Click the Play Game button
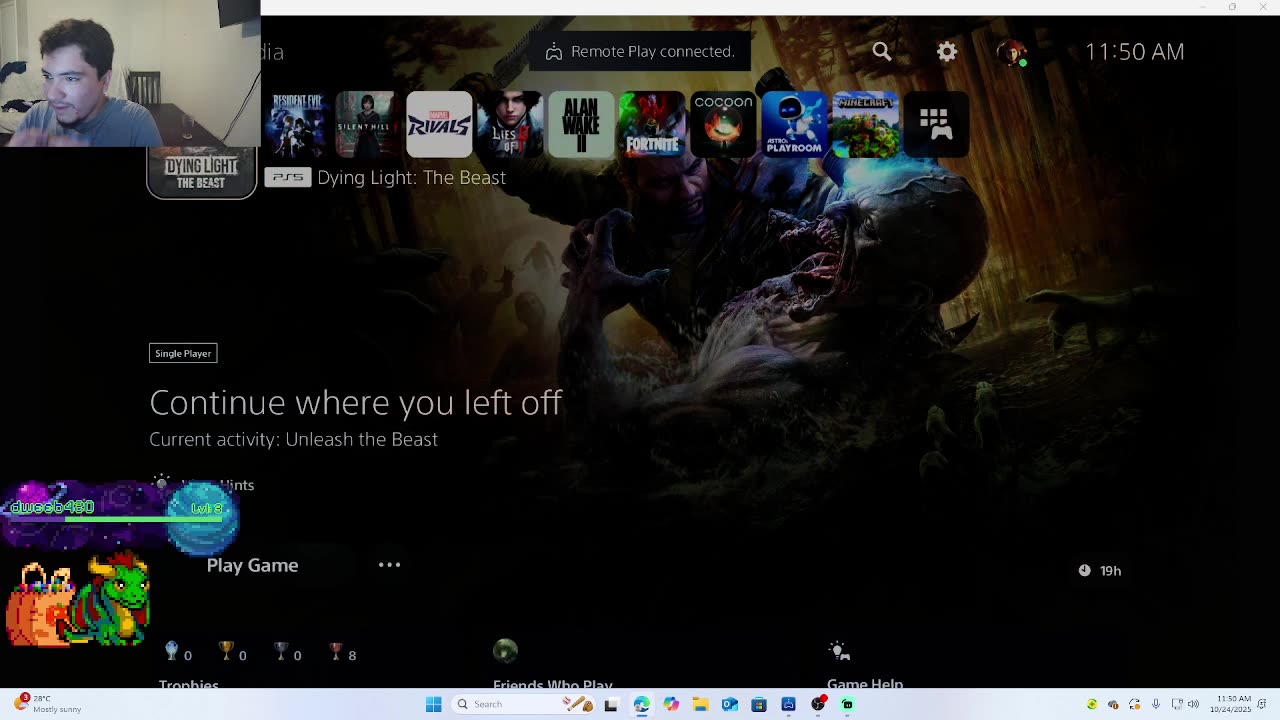 252,565
